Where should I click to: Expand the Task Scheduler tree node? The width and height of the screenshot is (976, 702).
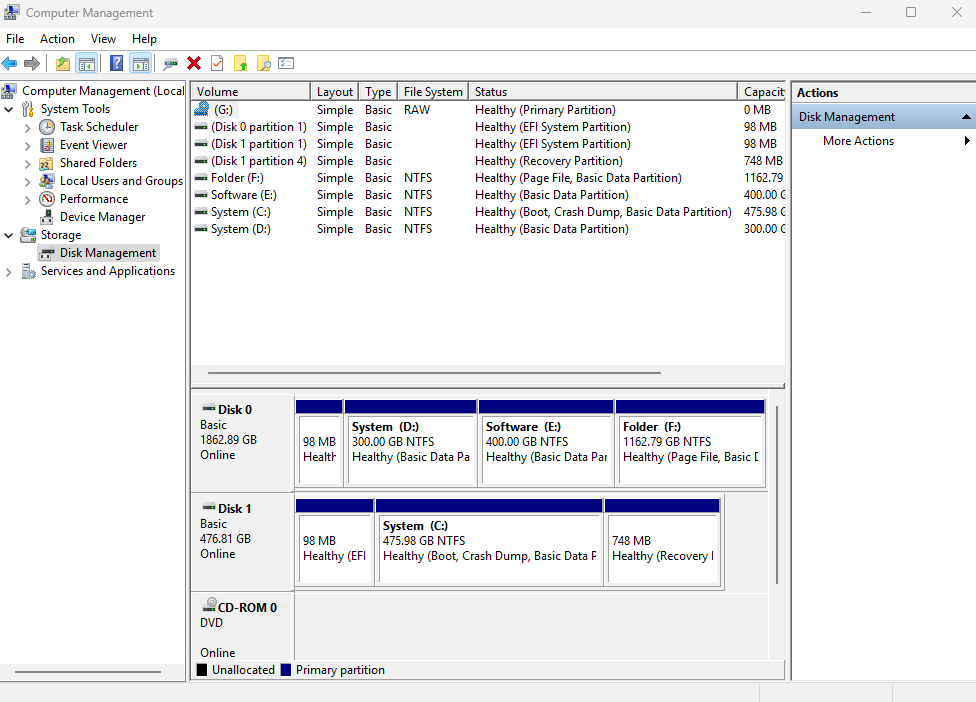point(28,127)
